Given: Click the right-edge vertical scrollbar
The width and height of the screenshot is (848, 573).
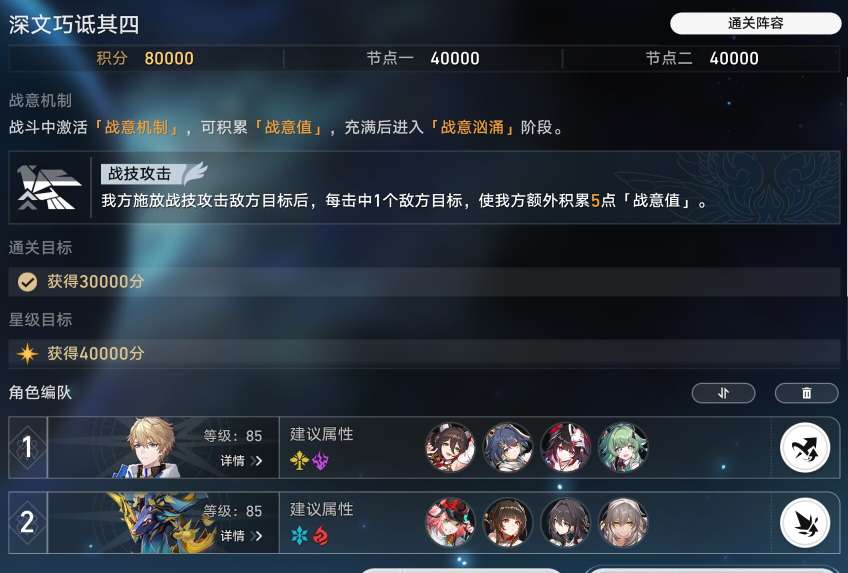Looking at the screenshot, I should click(x=845, y=186).
